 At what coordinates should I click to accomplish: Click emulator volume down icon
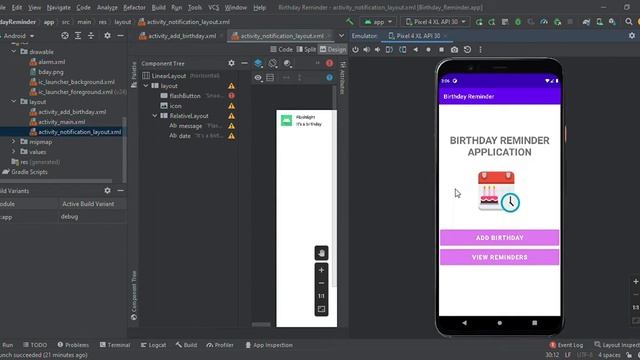click(378, 49)
